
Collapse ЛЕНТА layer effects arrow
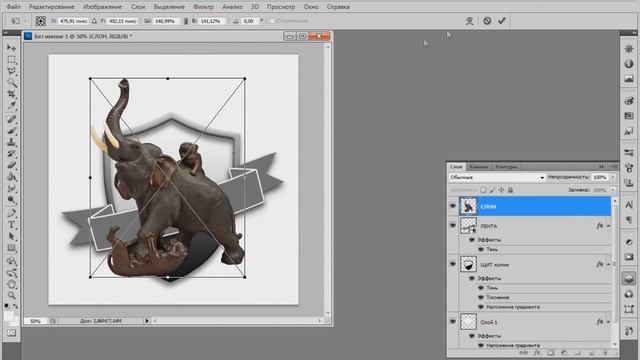click(x=608, y=226)
